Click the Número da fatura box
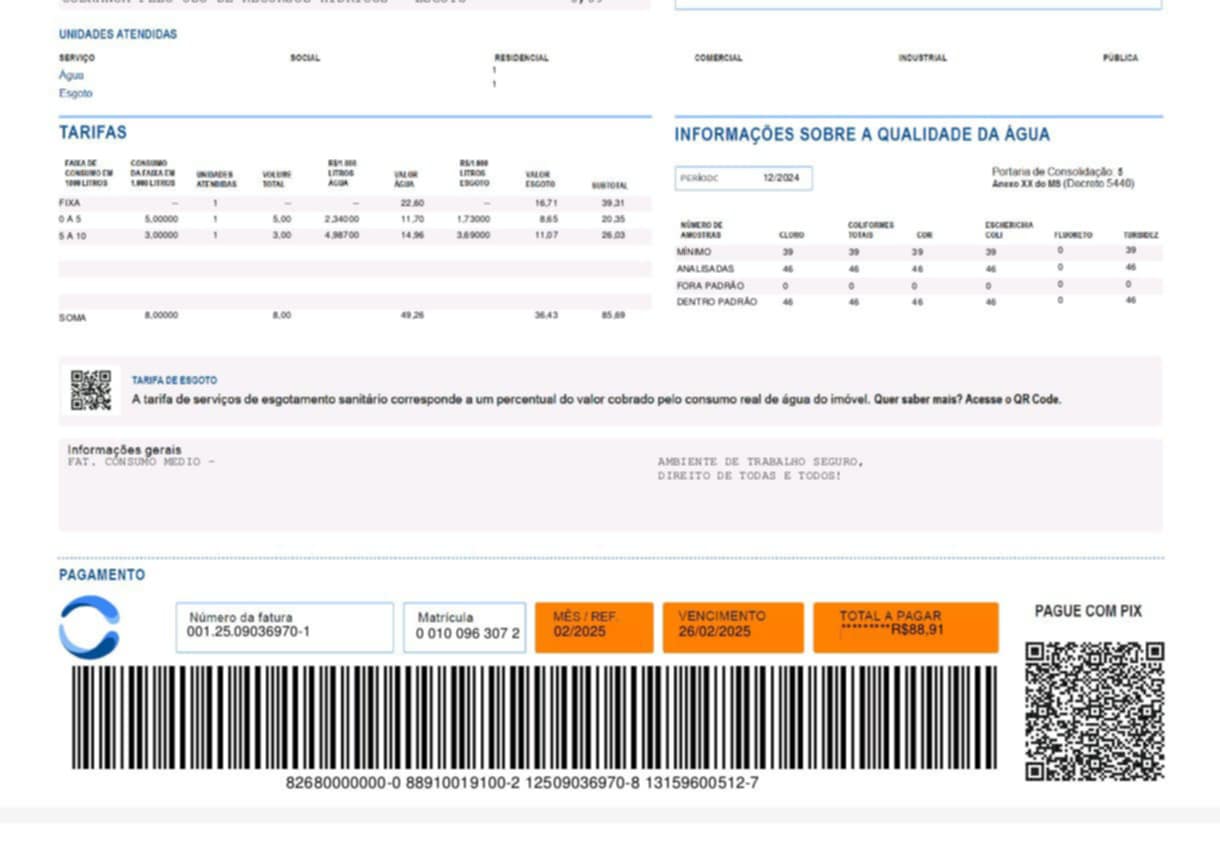 tap(284, 627)
